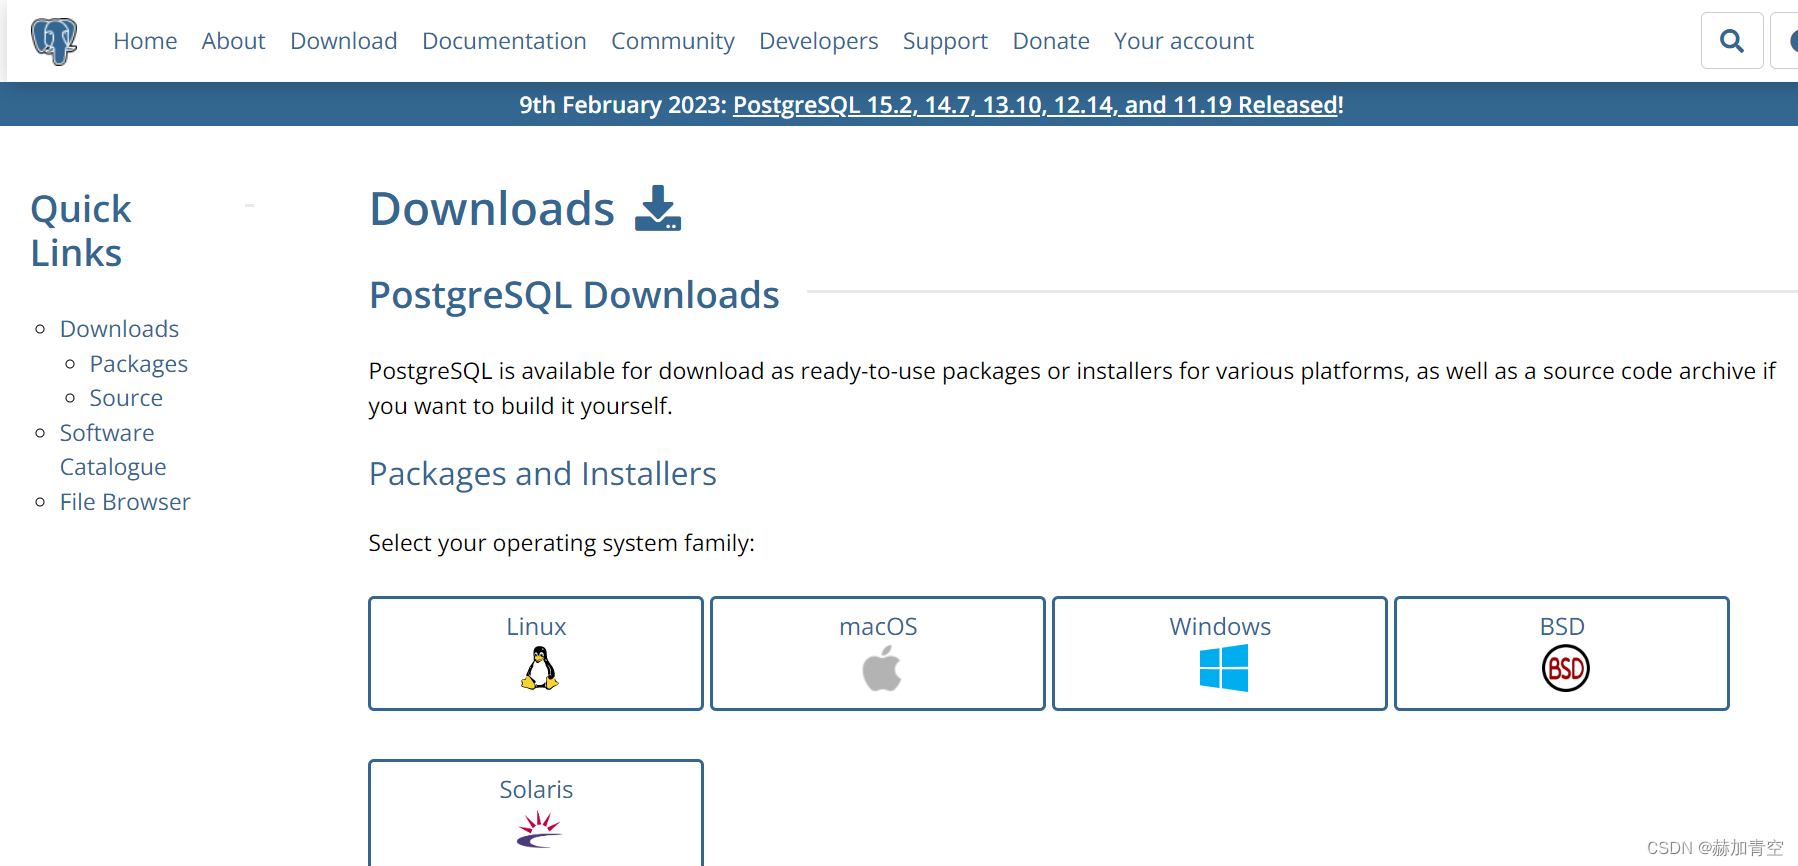The width and height of the screenshot is (1798, 866).
Task: Open the About menu item
Action: click(x=233, y=41)
